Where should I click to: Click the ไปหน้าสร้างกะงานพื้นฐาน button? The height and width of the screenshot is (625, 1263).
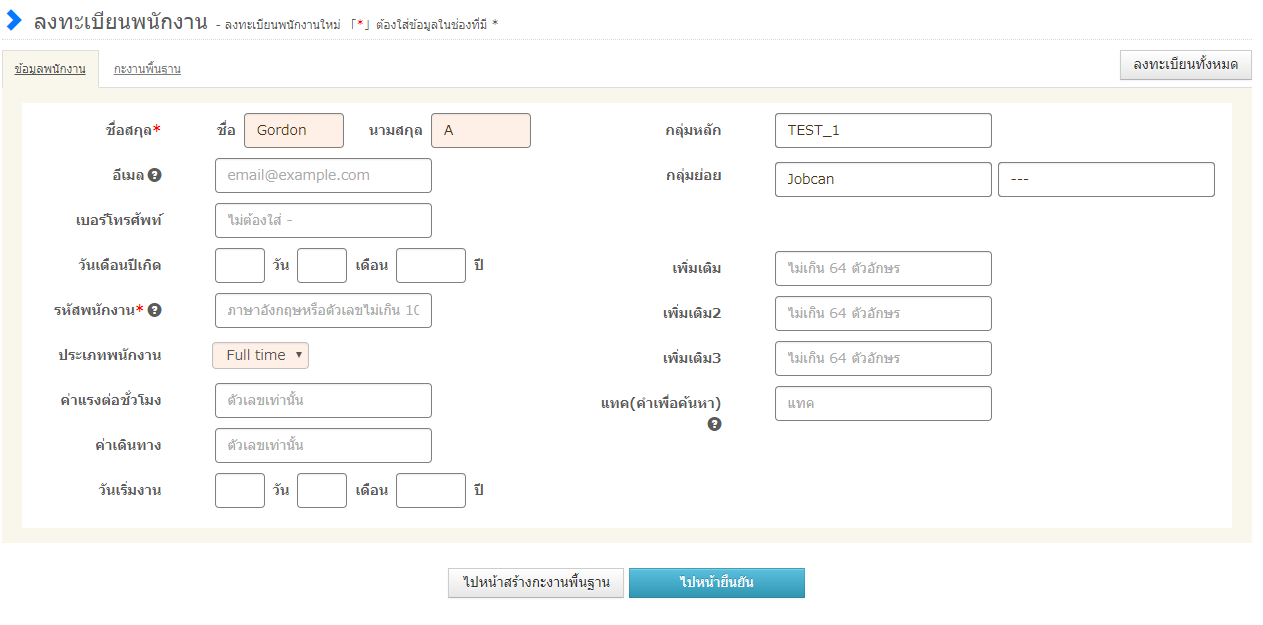click(536, 583)
